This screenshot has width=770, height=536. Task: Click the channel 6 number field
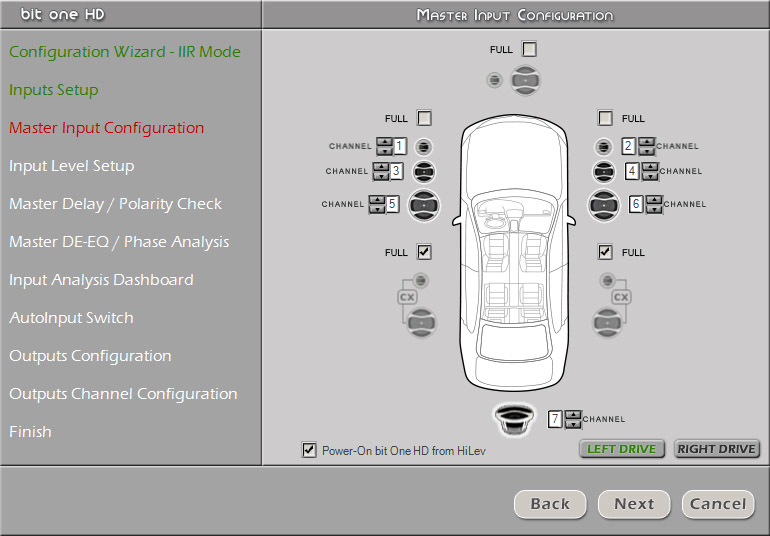click(x=636, y=204)
